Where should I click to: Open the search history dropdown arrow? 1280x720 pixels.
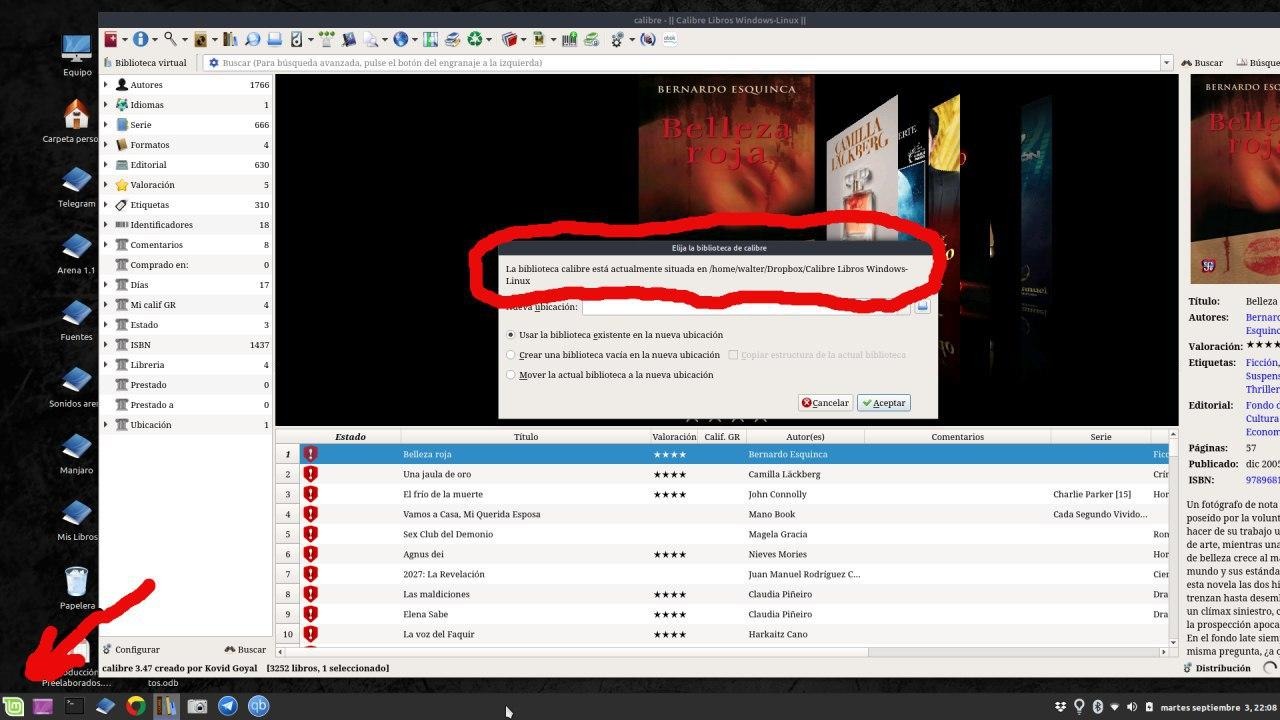pos(1166,62)
